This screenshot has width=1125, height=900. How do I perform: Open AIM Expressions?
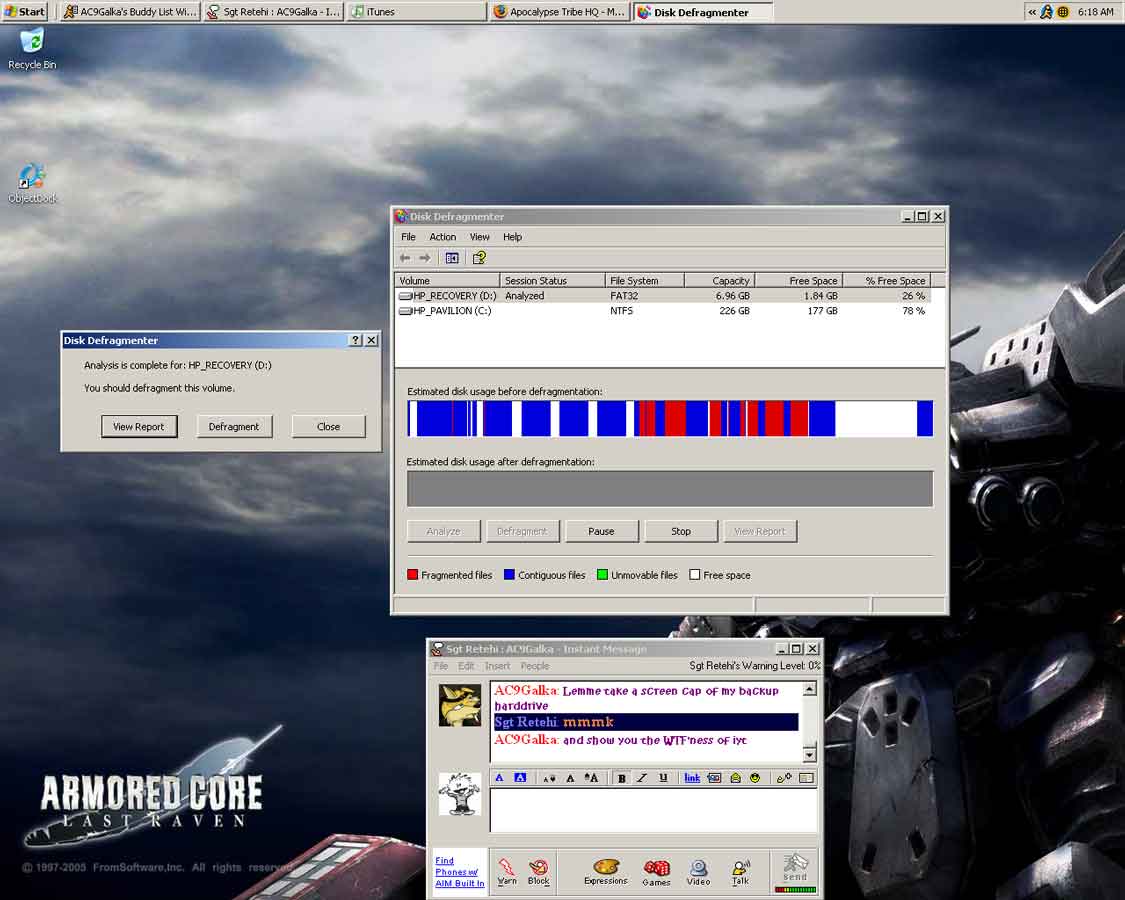click(606, 872)
